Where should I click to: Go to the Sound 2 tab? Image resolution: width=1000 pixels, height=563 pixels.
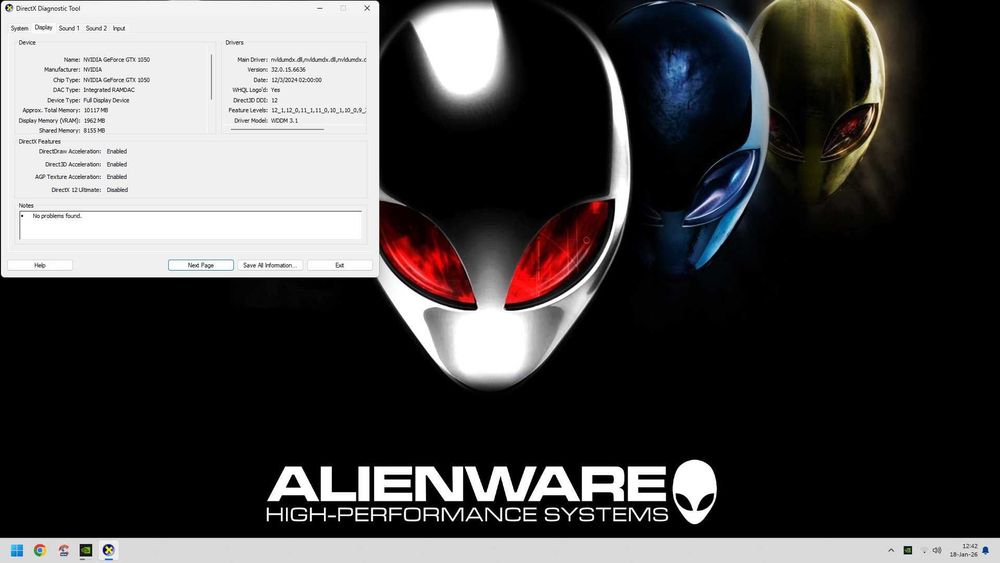click(96, 29)
